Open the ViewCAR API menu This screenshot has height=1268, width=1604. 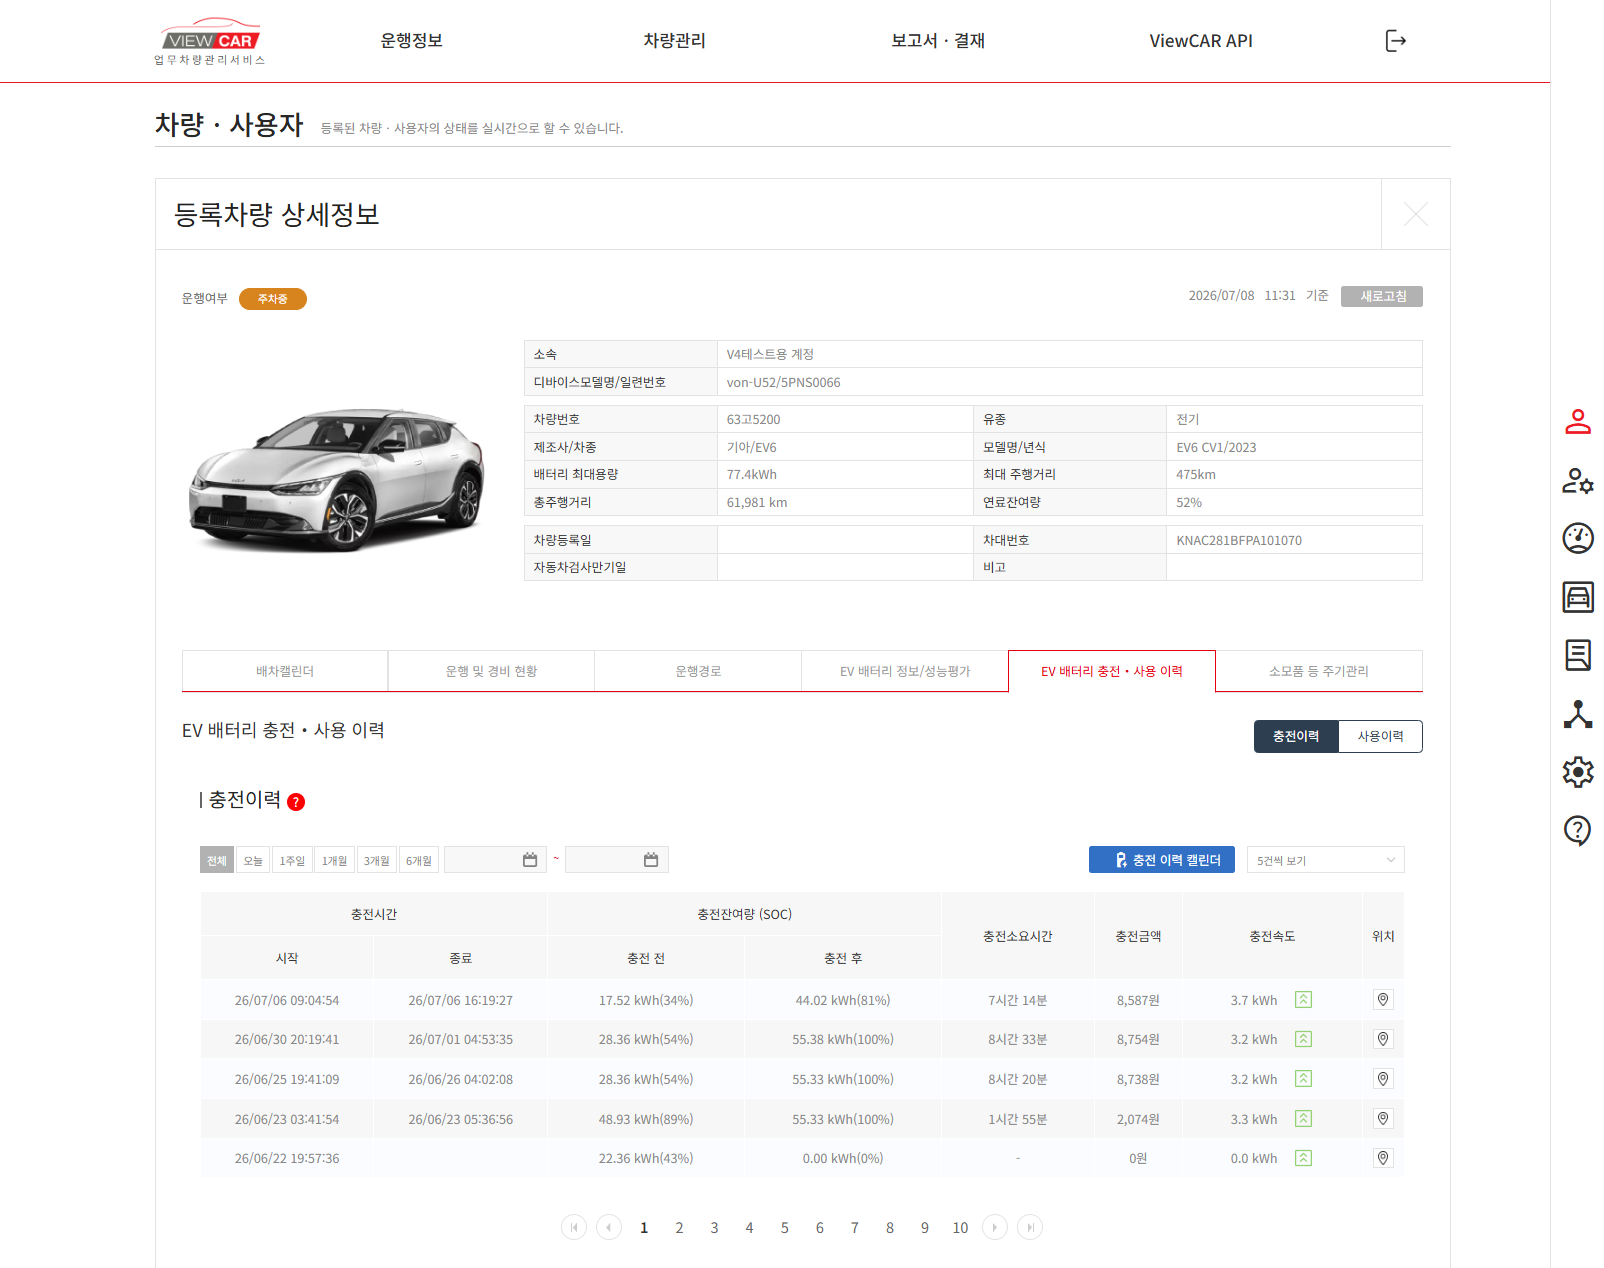[1201, 41]
